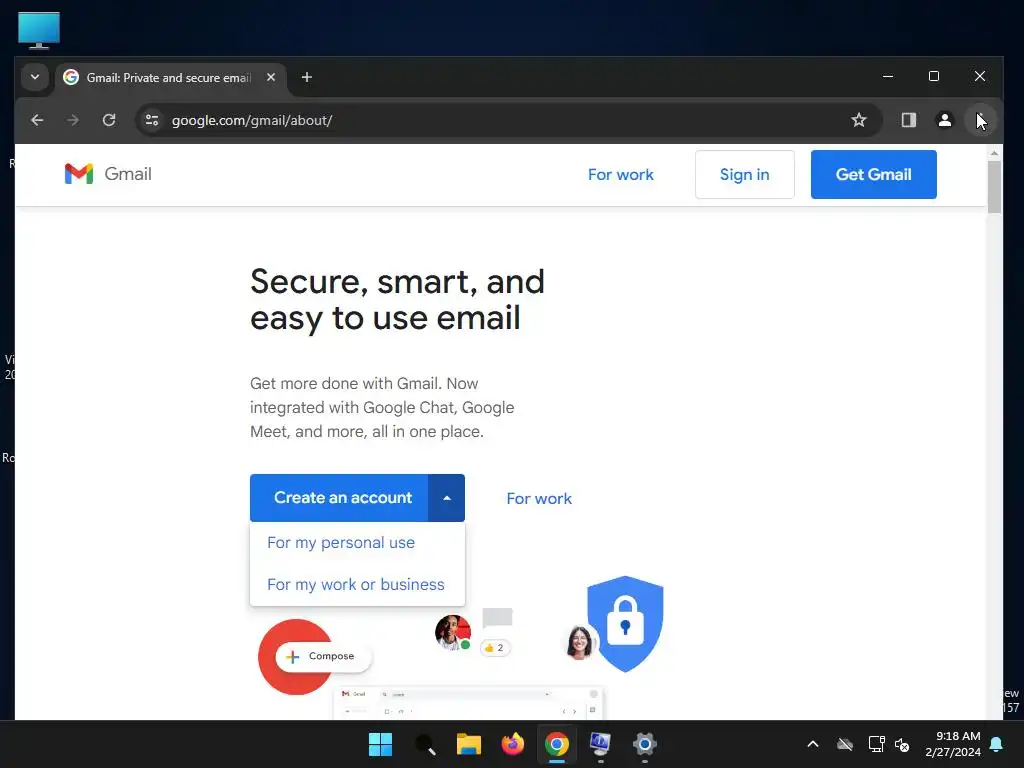Open the Chrome side panel
Image resolution: width=1024 pixels, height=768 pixels.
(x=908, y=120)
